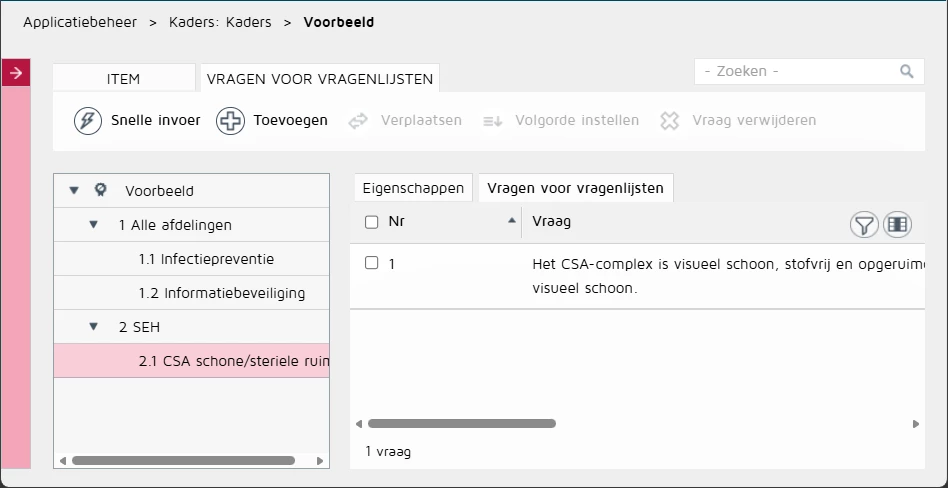Screen dimensions: 948x488
Task: Open the filter funnel icon
Action: click(x=864, y=225)
